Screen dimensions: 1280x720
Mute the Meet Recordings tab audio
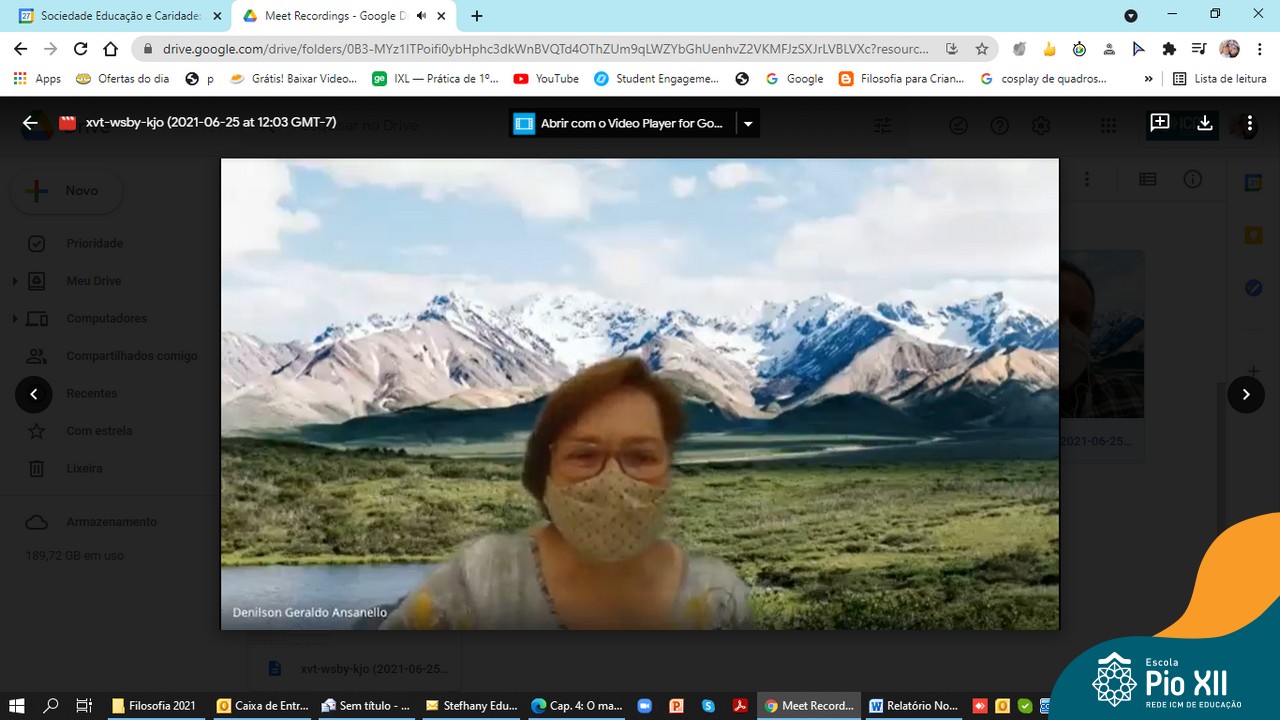click(422, 16)
